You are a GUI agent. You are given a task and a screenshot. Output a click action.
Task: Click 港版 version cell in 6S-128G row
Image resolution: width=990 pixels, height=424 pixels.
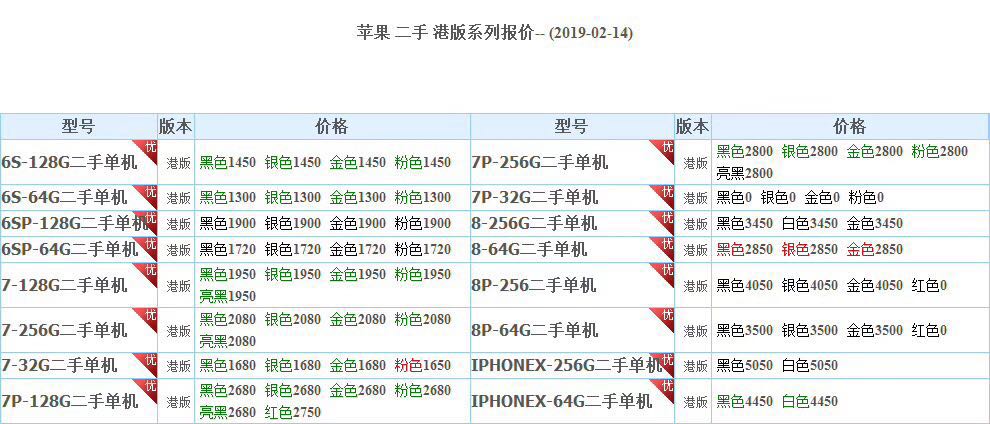point(178,163)
